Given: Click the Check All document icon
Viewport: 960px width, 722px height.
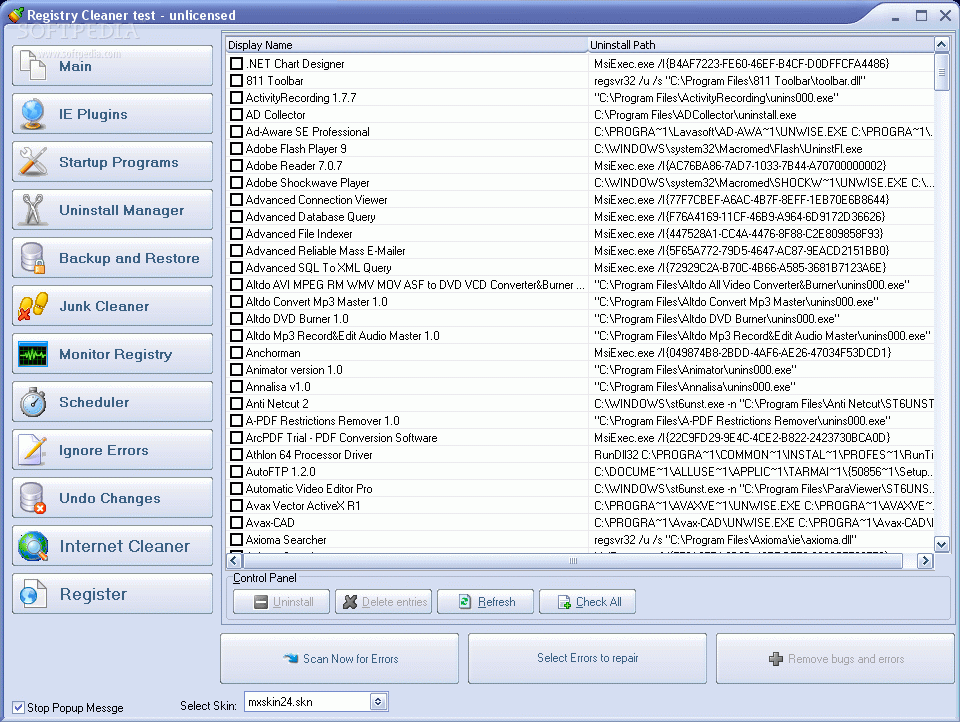Looking at the screenshot, I should [x=564, y=602].
